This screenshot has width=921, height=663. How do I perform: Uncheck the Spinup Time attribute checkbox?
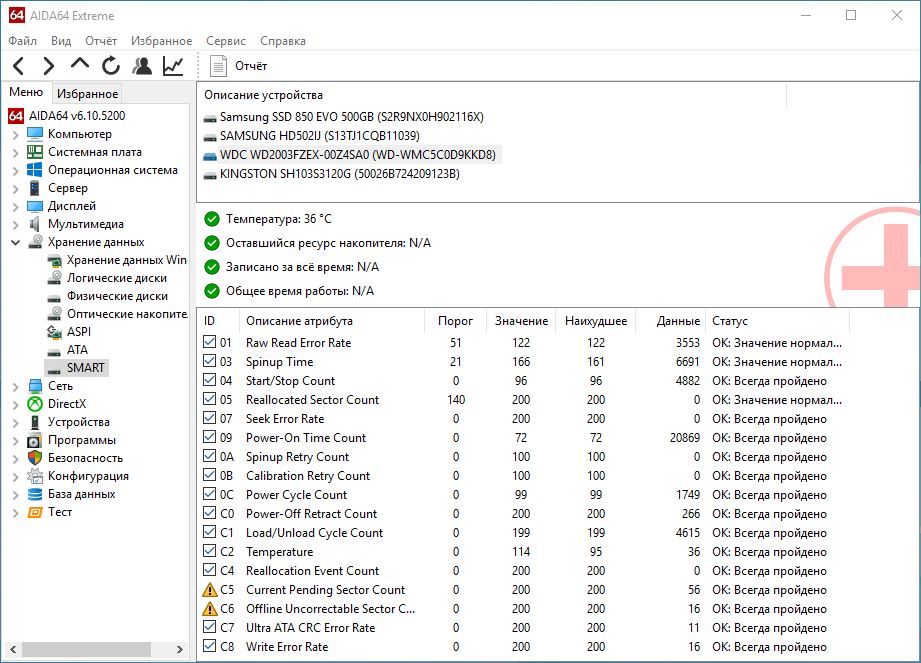(x=209, y=361)
